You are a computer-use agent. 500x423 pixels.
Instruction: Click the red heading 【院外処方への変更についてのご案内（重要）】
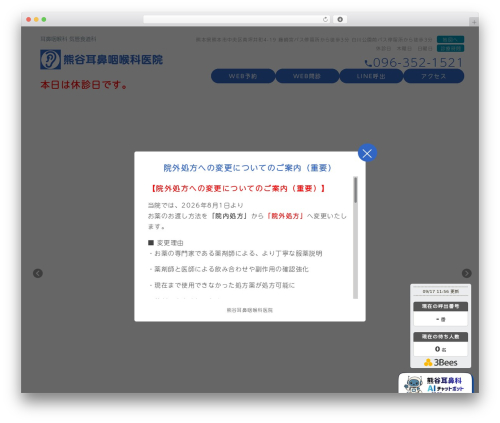click(x=237, y=189)
